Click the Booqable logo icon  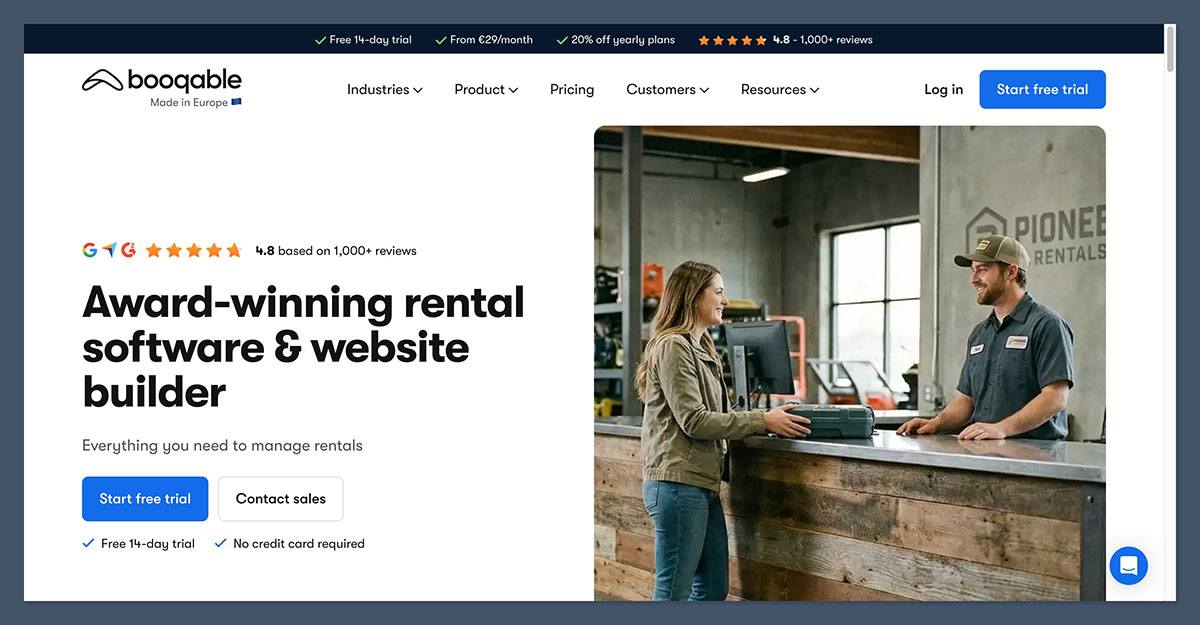point(102,81)
